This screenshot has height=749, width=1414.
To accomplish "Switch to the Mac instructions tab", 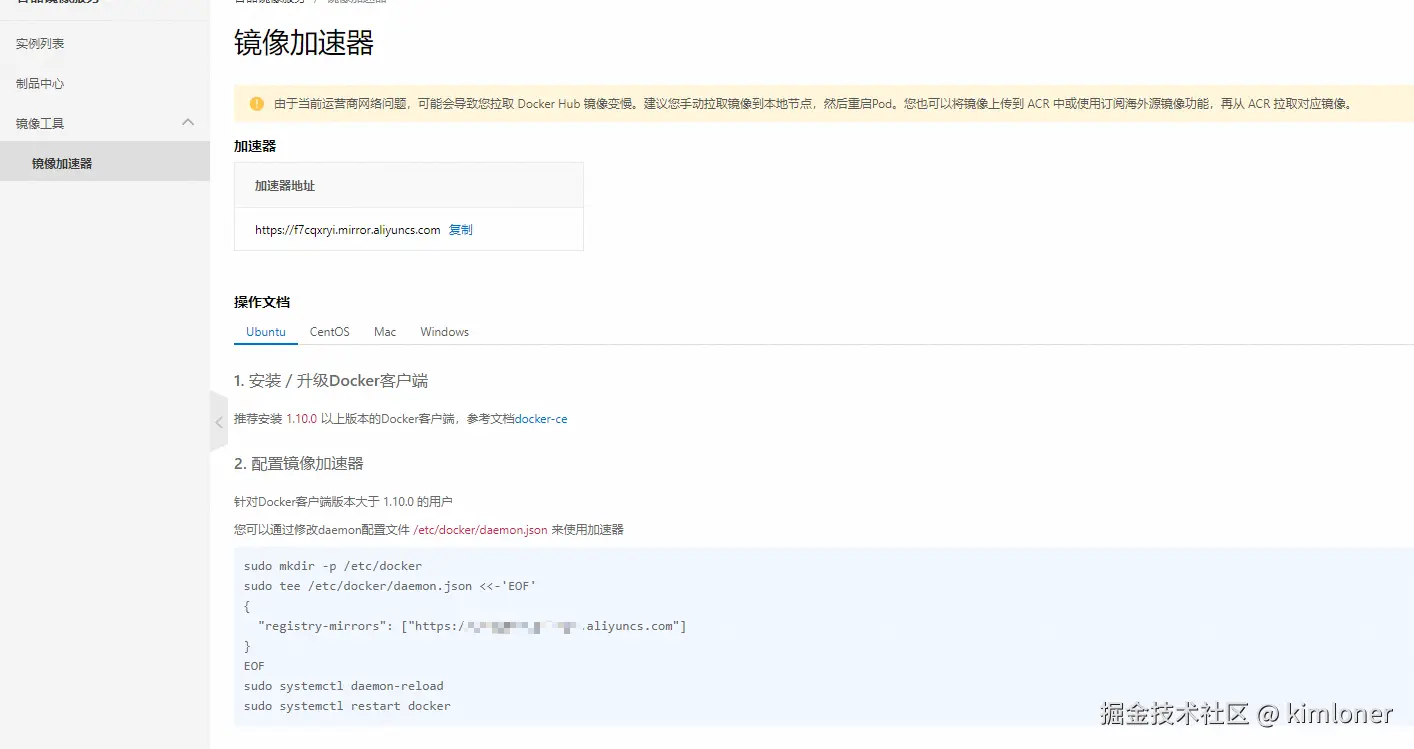I will click(x=384, y=331).
